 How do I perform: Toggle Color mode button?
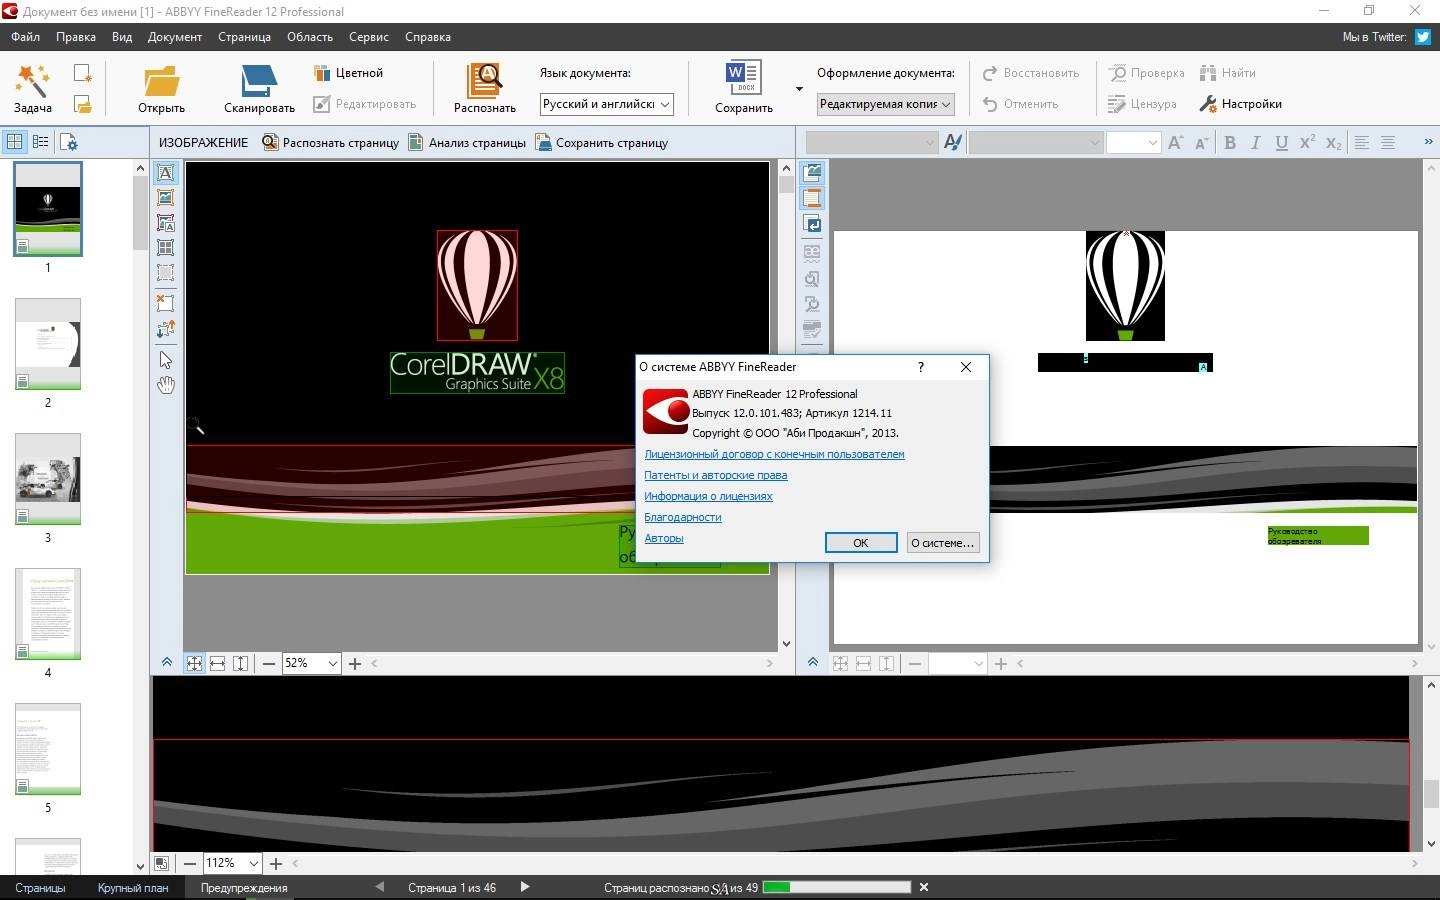[x=349, y=73]
